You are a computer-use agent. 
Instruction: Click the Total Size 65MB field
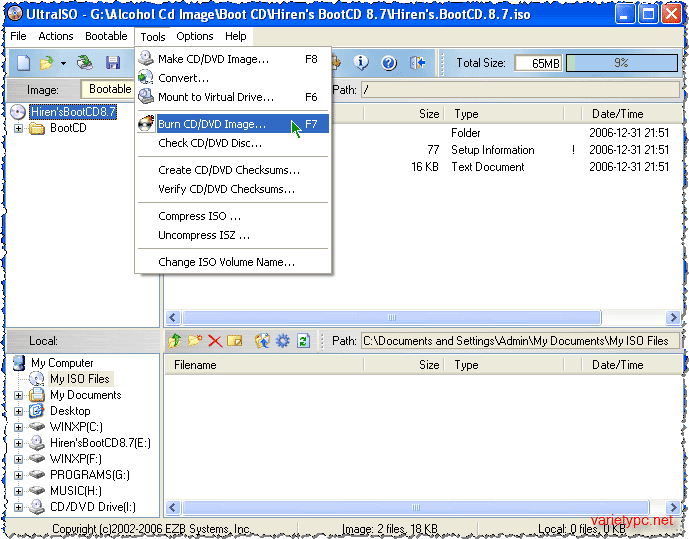pos(538,63)
